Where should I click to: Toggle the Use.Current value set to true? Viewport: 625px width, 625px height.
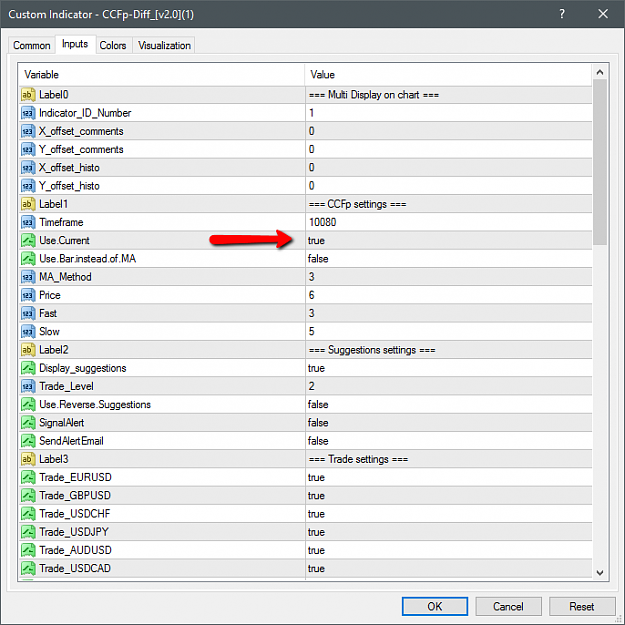(448, 241)
